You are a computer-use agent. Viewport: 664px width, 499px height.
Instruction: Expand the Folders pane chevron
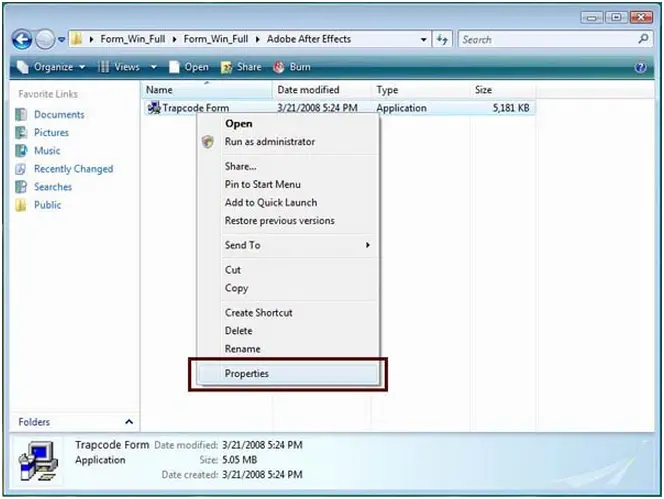[129, 422]
